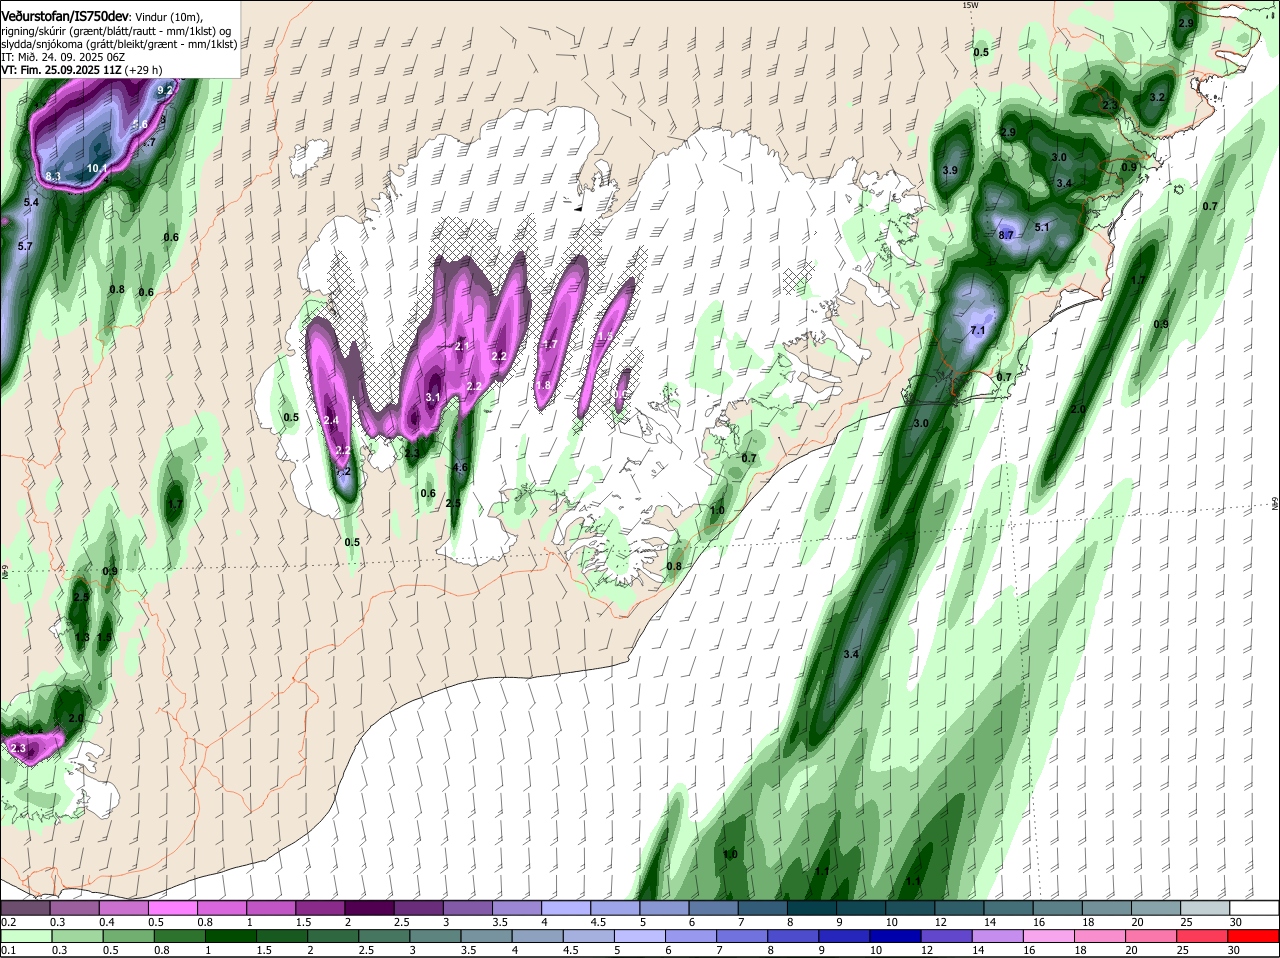Click the 10.1 precipitation value label
The image size is (1280, 958).
[x=97, y=169]
